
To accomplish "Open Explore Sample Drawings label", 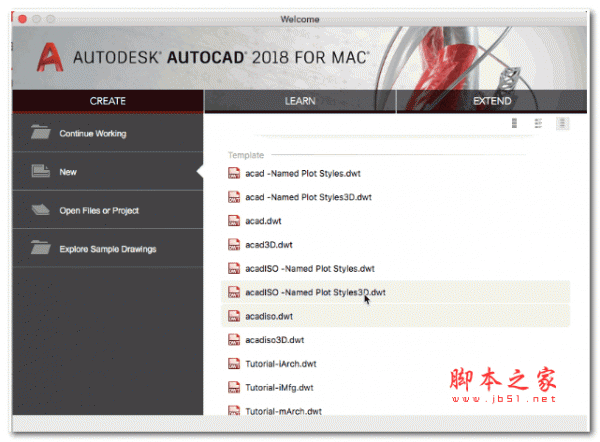I will coord(108,249).
